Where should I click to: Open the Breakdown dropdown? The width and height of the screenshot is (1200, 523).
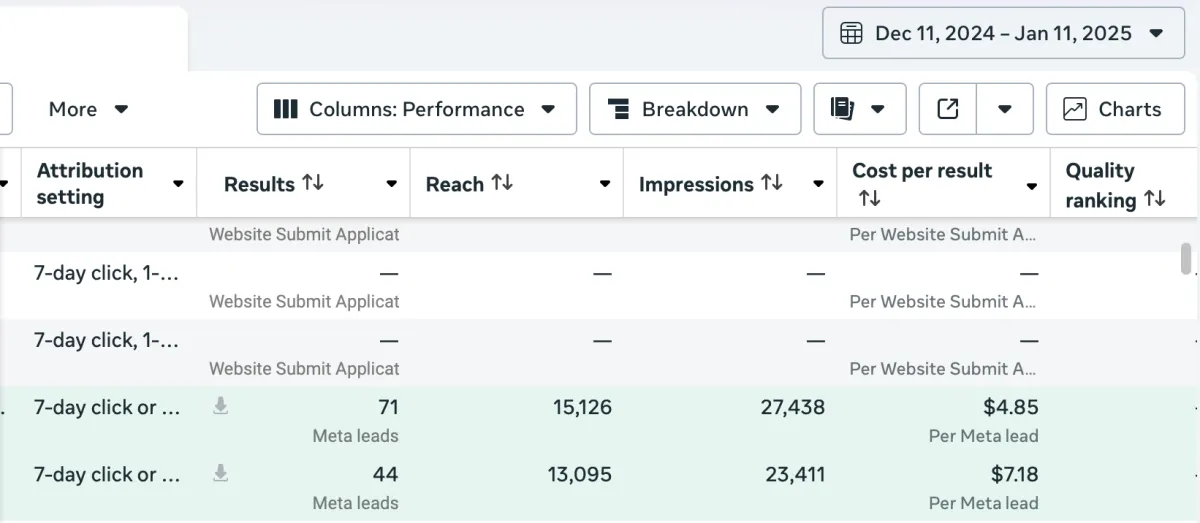(695, 109)
